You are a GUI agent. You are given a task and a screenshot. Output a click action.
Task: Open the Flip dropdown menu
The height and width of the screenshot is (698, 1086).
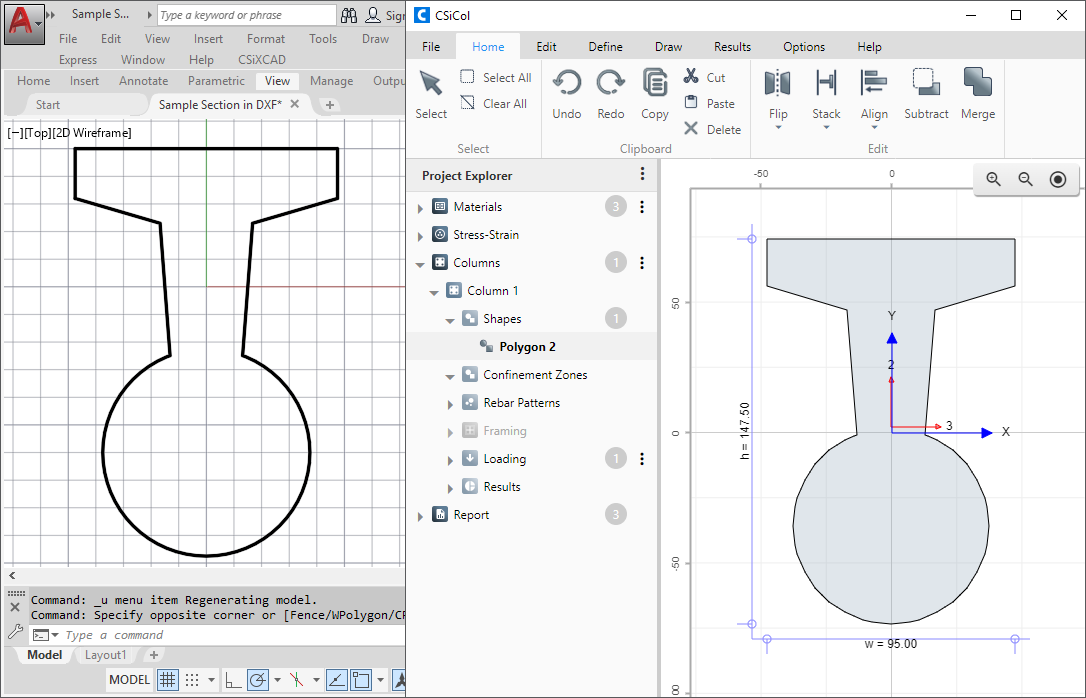[x=778, y=127]
